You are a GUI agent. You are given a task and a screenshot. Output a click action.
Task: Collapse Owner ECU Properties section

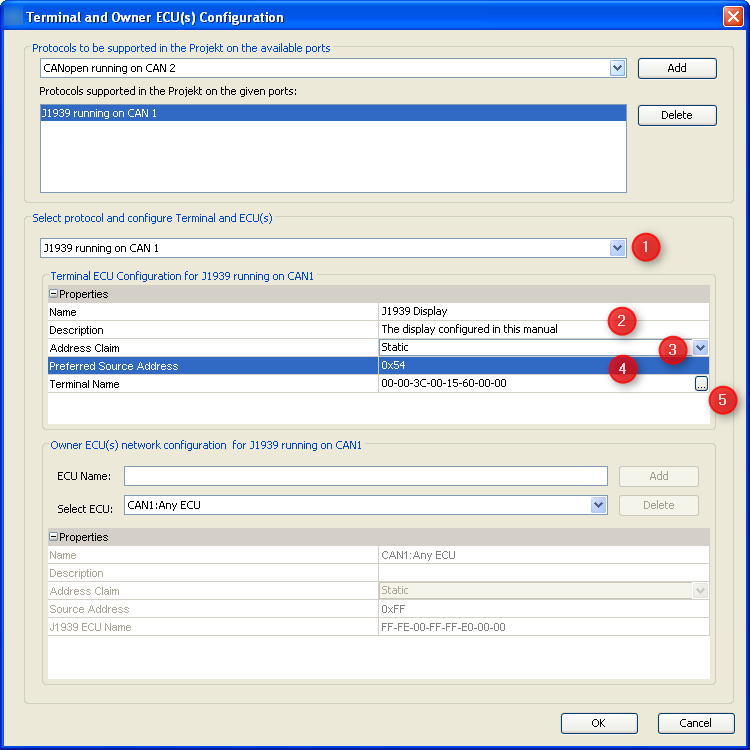54,537
